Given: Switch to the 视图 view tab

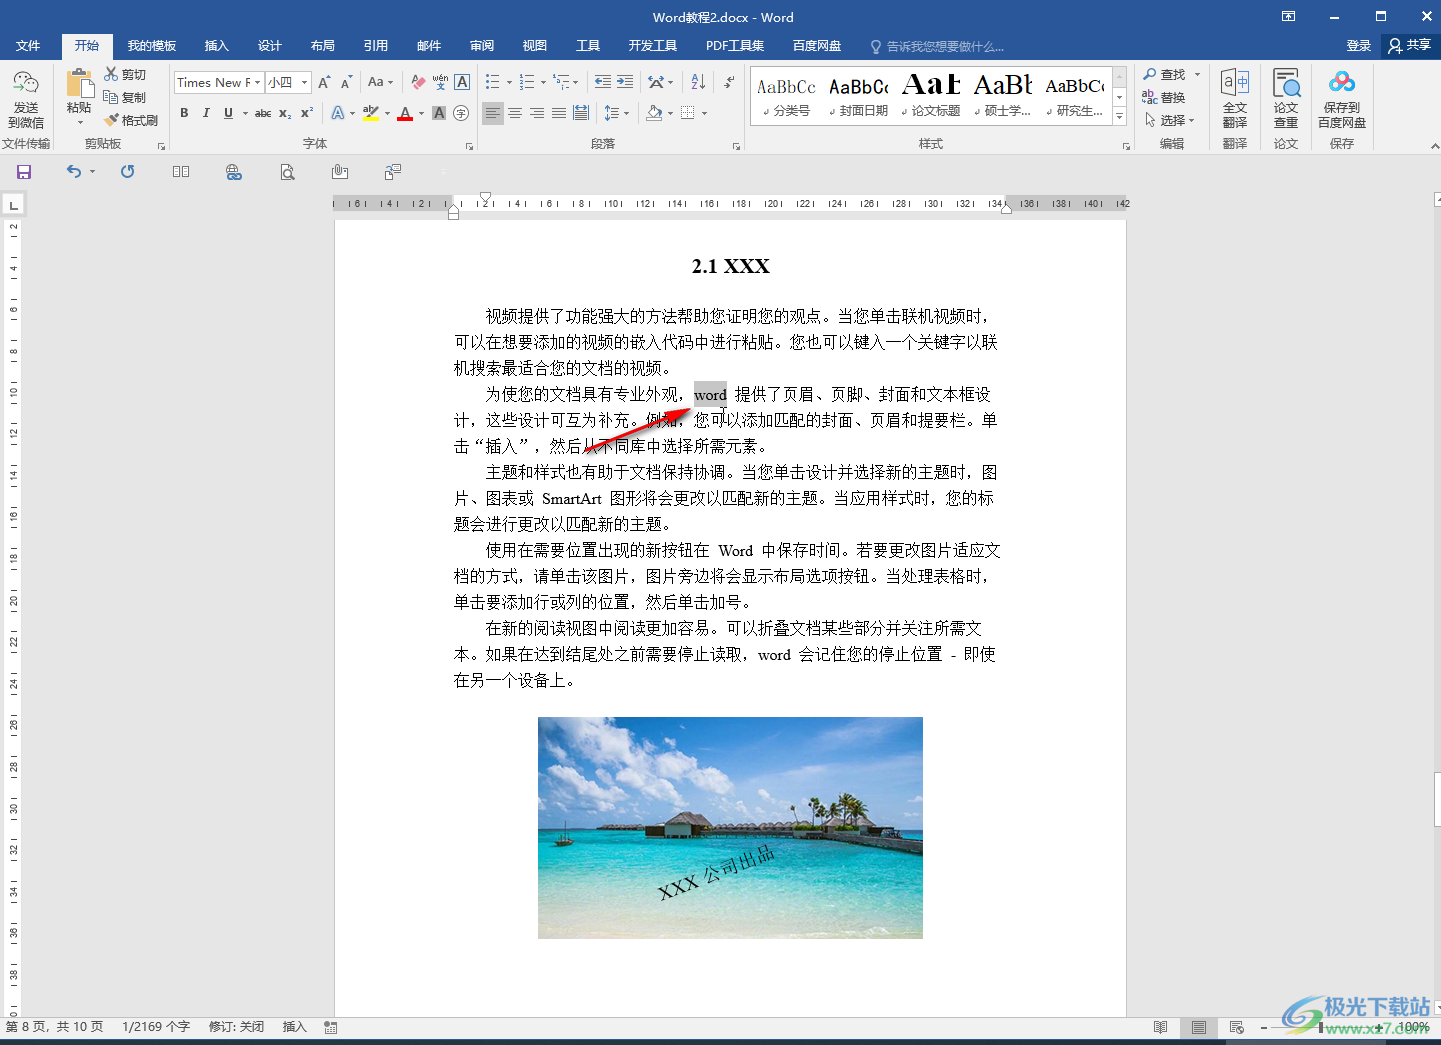Looking at the screenshot, I should 535,46.
